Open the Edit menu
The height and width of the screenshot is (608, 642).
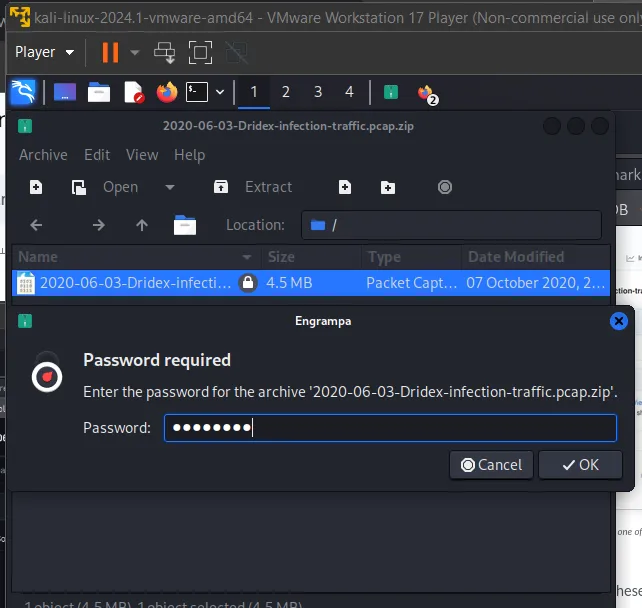coord(97,155)
